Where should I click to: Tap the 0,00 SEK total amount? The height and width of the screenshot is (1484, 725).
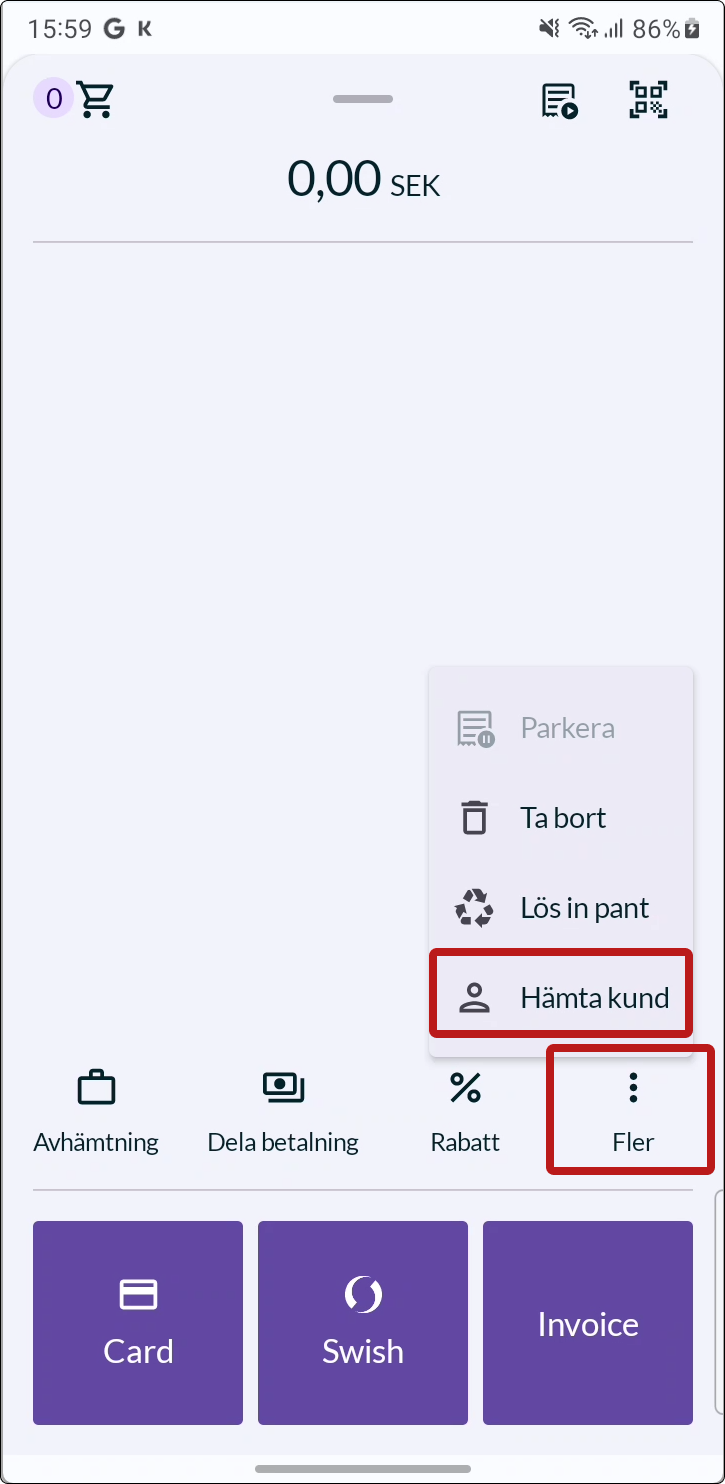pyautogui.click(x=363, y=180)
